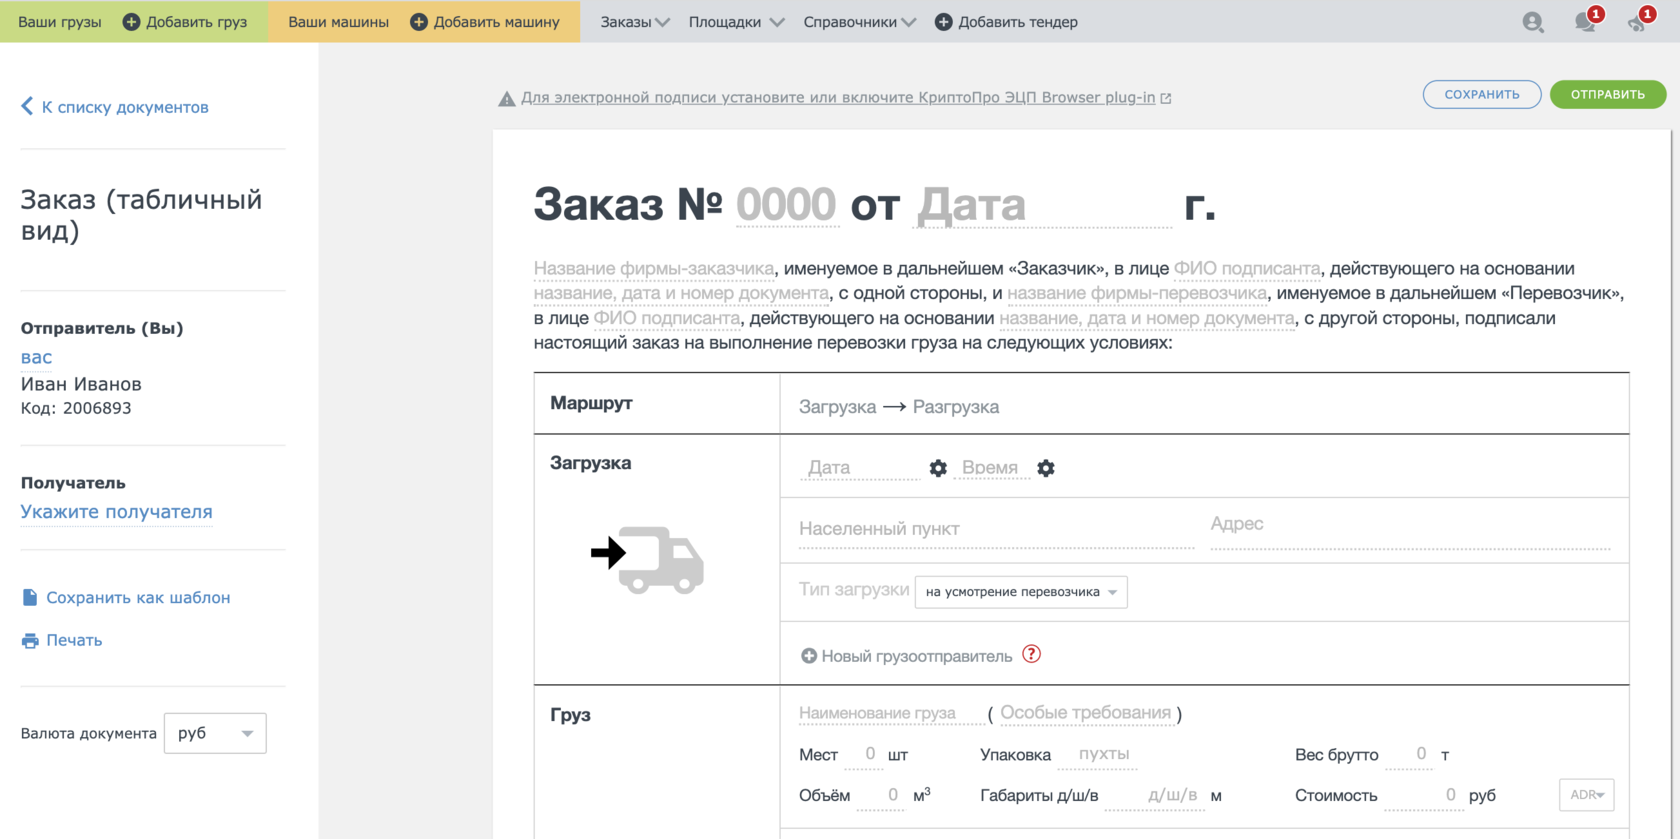
Task: Expand the Справочники dropdown menu
Action: pos(860,22)
